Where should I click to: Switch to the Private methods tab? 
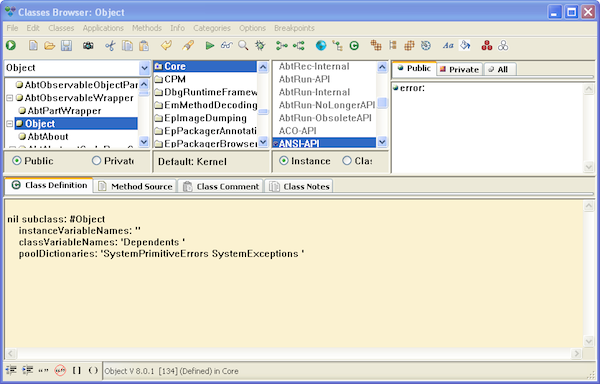coord(459,69)
